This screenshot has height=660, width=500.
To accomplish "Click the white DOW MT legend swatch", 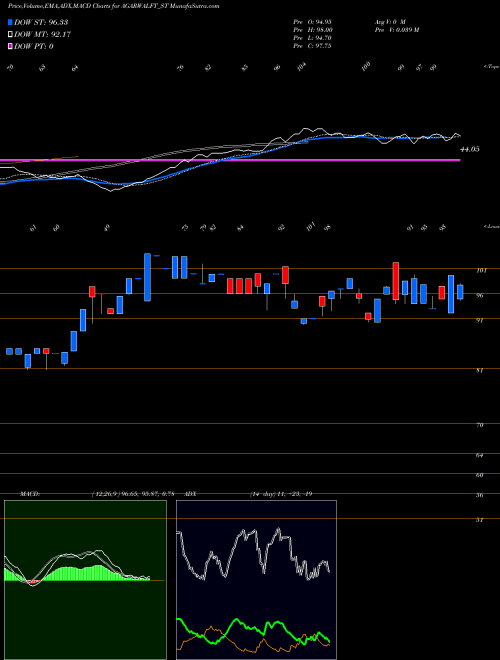I will (10, 35).
